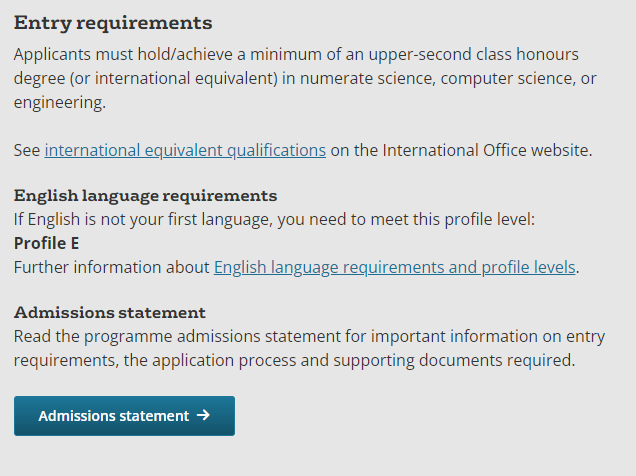Click the word 'See' before qualifications link

26,151
